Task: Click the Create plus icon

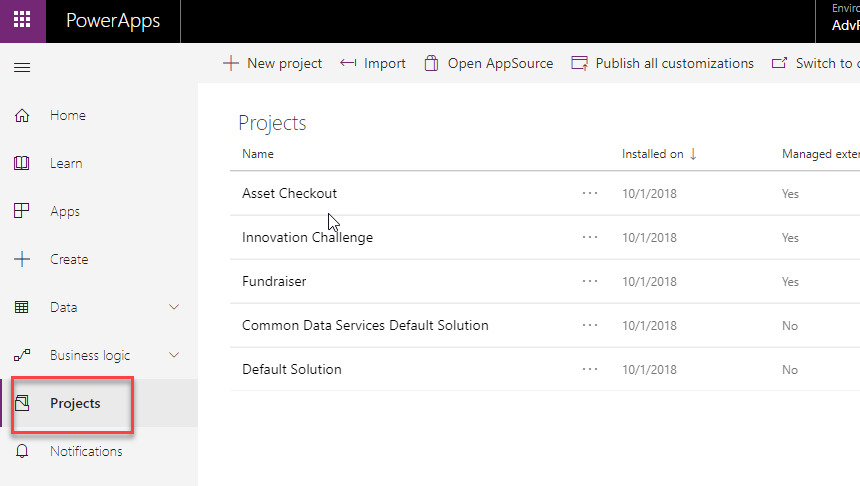Action: (x=22, y=259)
